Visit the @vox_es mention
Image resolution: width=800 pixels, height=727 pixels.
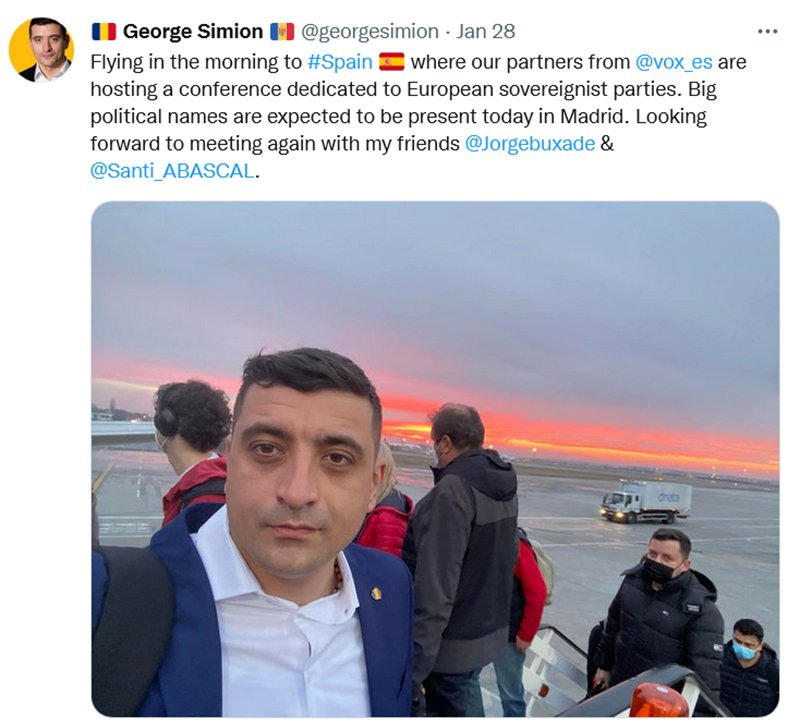pyautogui.click(x=673, y=62)
